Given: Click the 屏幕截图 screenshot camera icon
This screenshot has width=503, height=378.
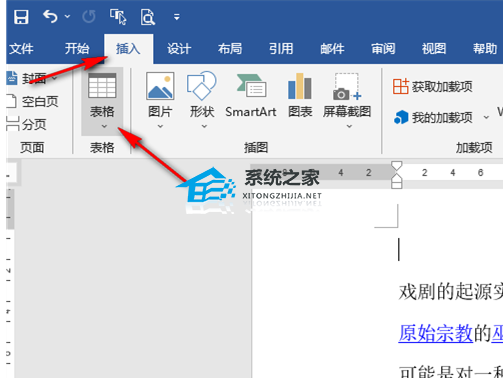Looking at the screenshot, I should click(347, 86).
